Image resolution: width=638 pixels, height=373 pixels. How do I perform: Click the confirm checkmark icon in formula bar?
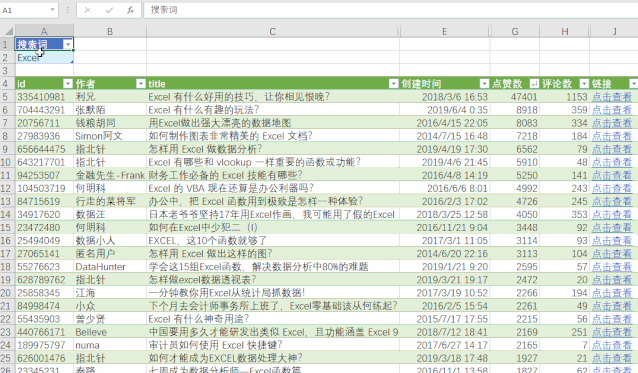(109, 10)
